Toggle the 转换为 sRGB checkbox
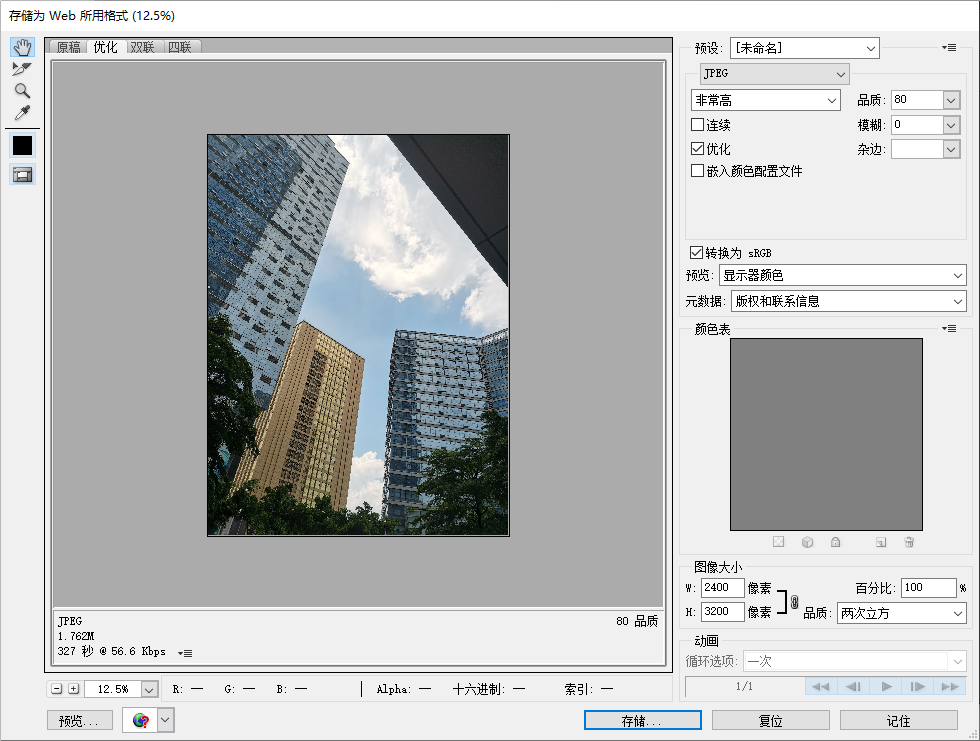Image resolution: width=980 pixels, height=741 pixels. [x=697, y=253]
